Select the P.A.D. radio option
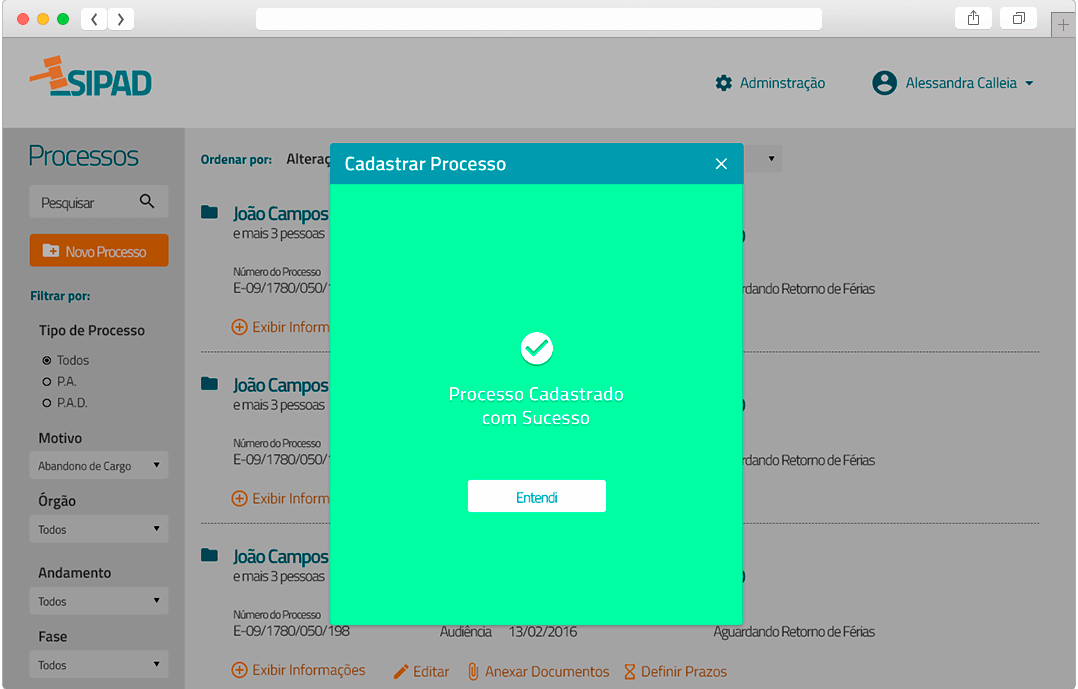Screen dimensions: 1078x689 point(47,403)
